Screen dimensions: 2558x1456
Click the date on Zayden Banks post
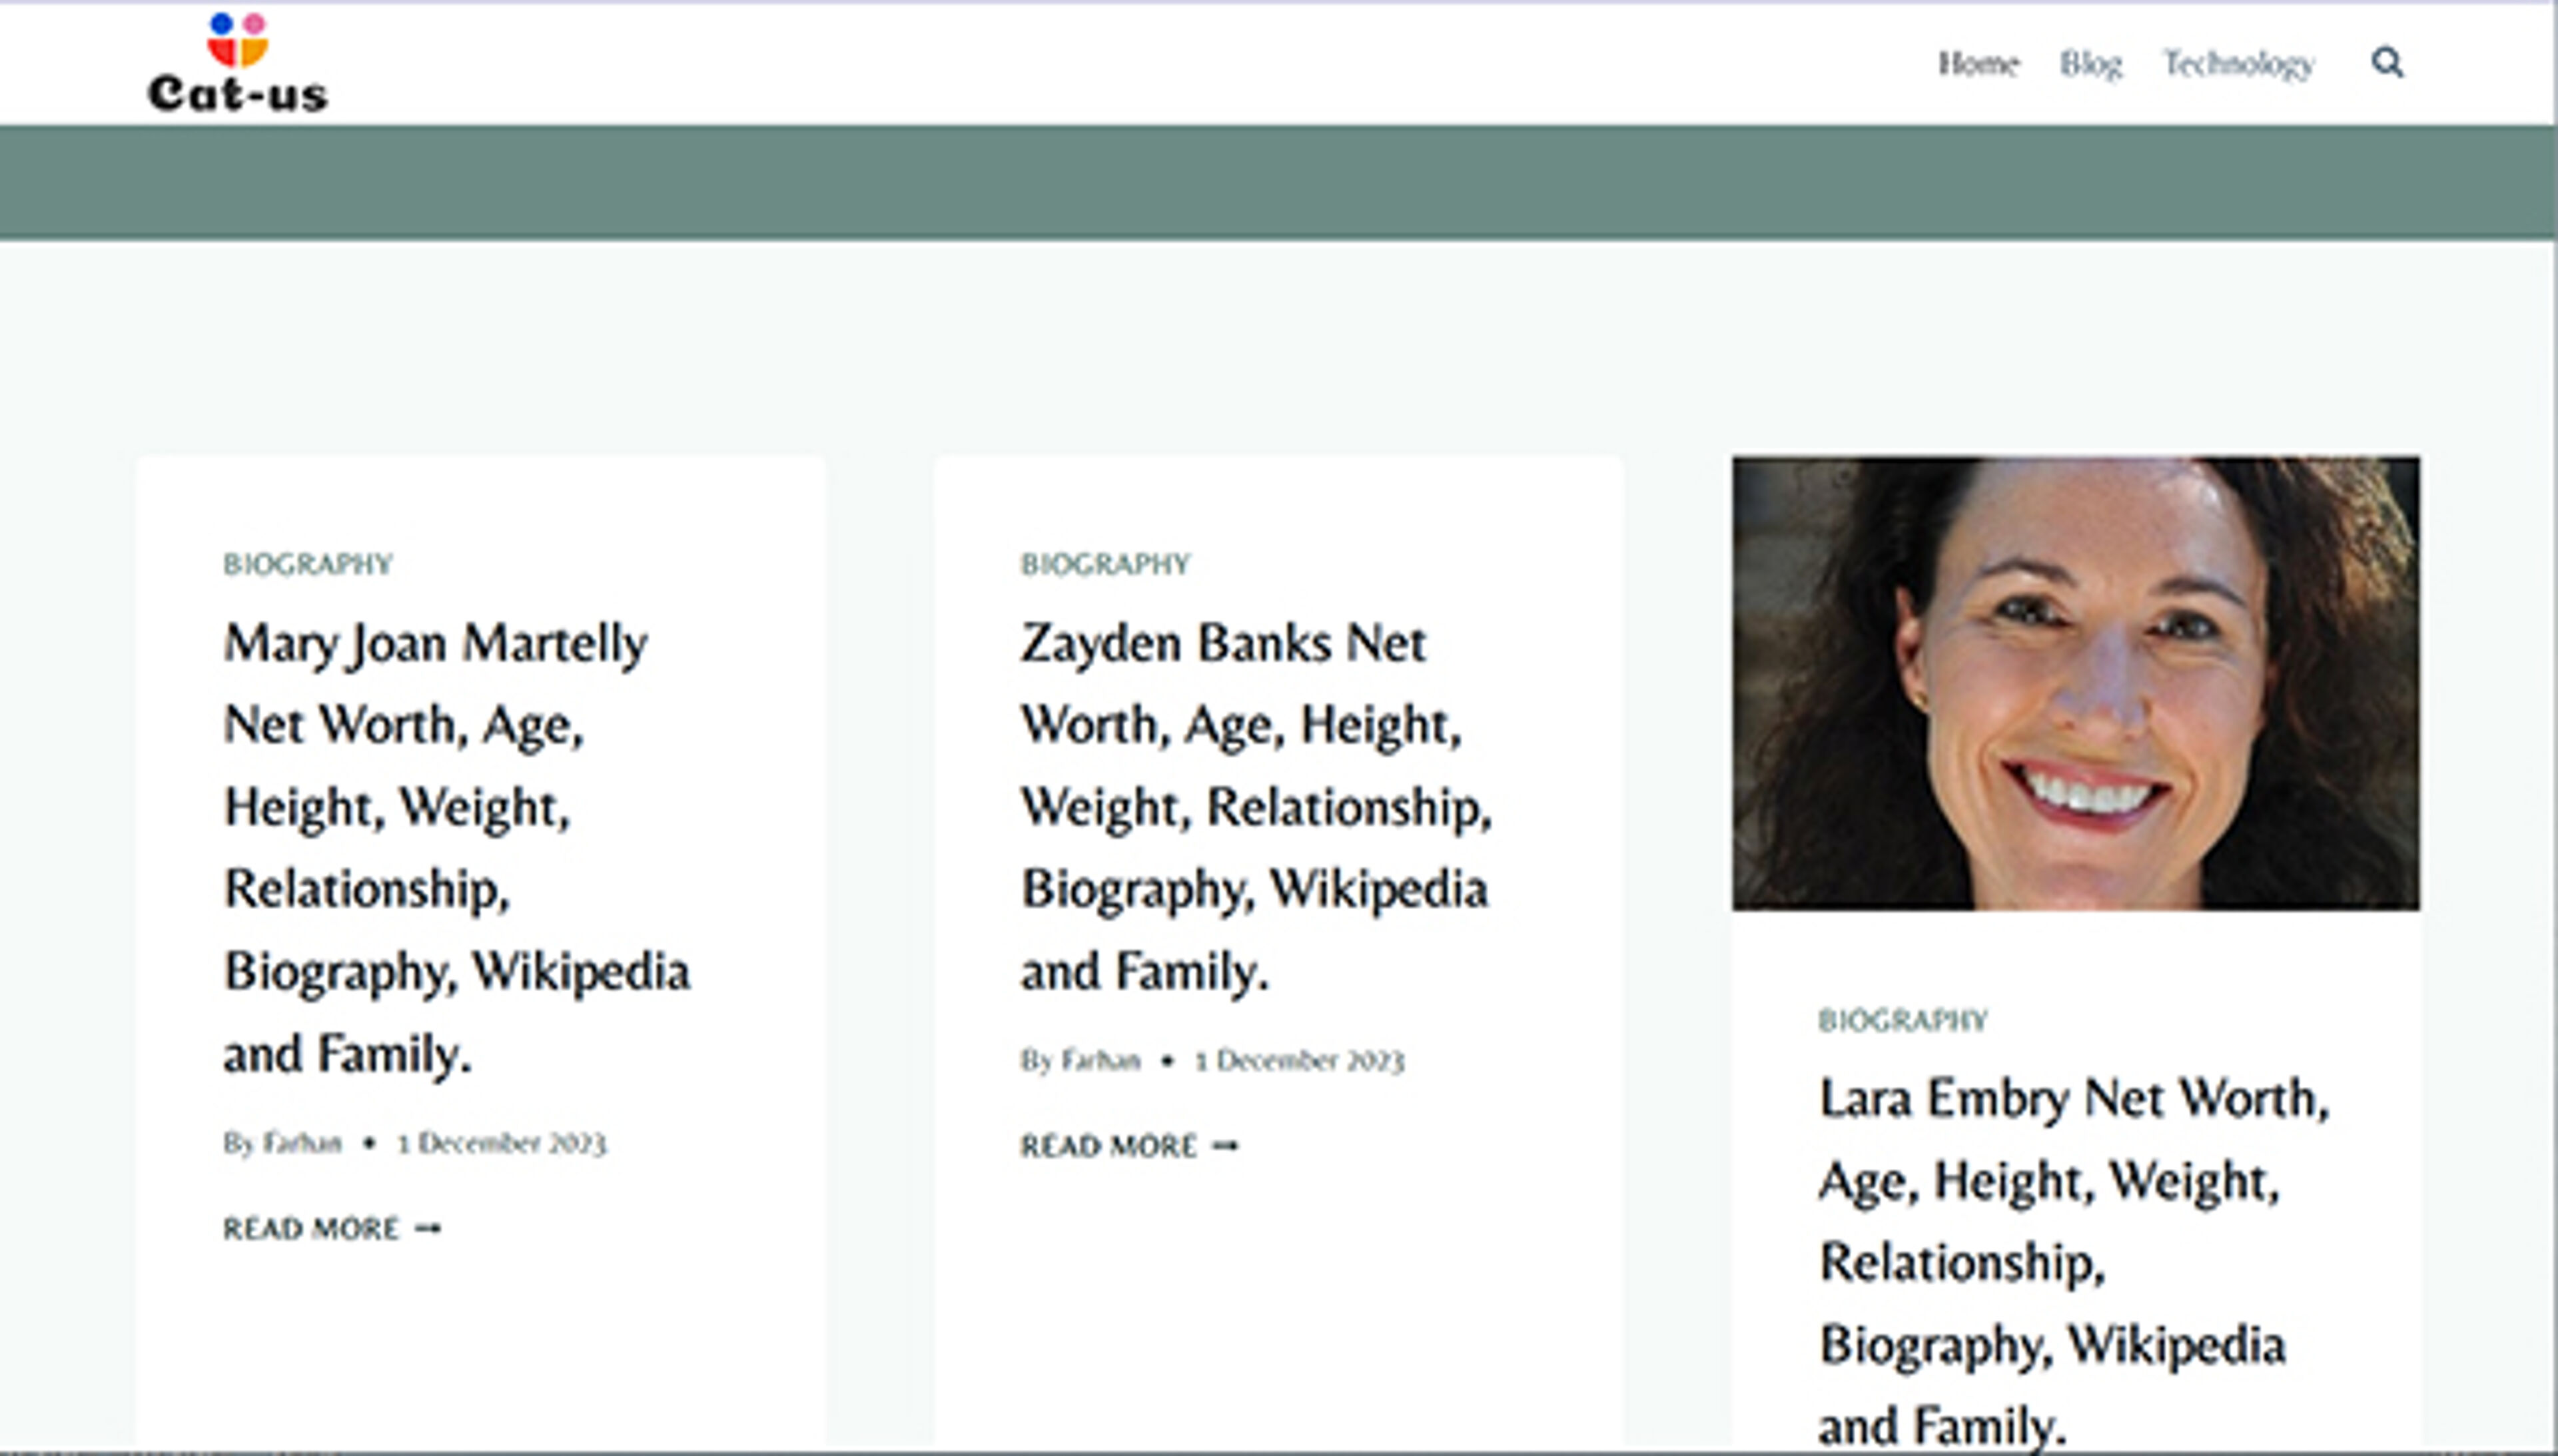coord(1300,1060)
